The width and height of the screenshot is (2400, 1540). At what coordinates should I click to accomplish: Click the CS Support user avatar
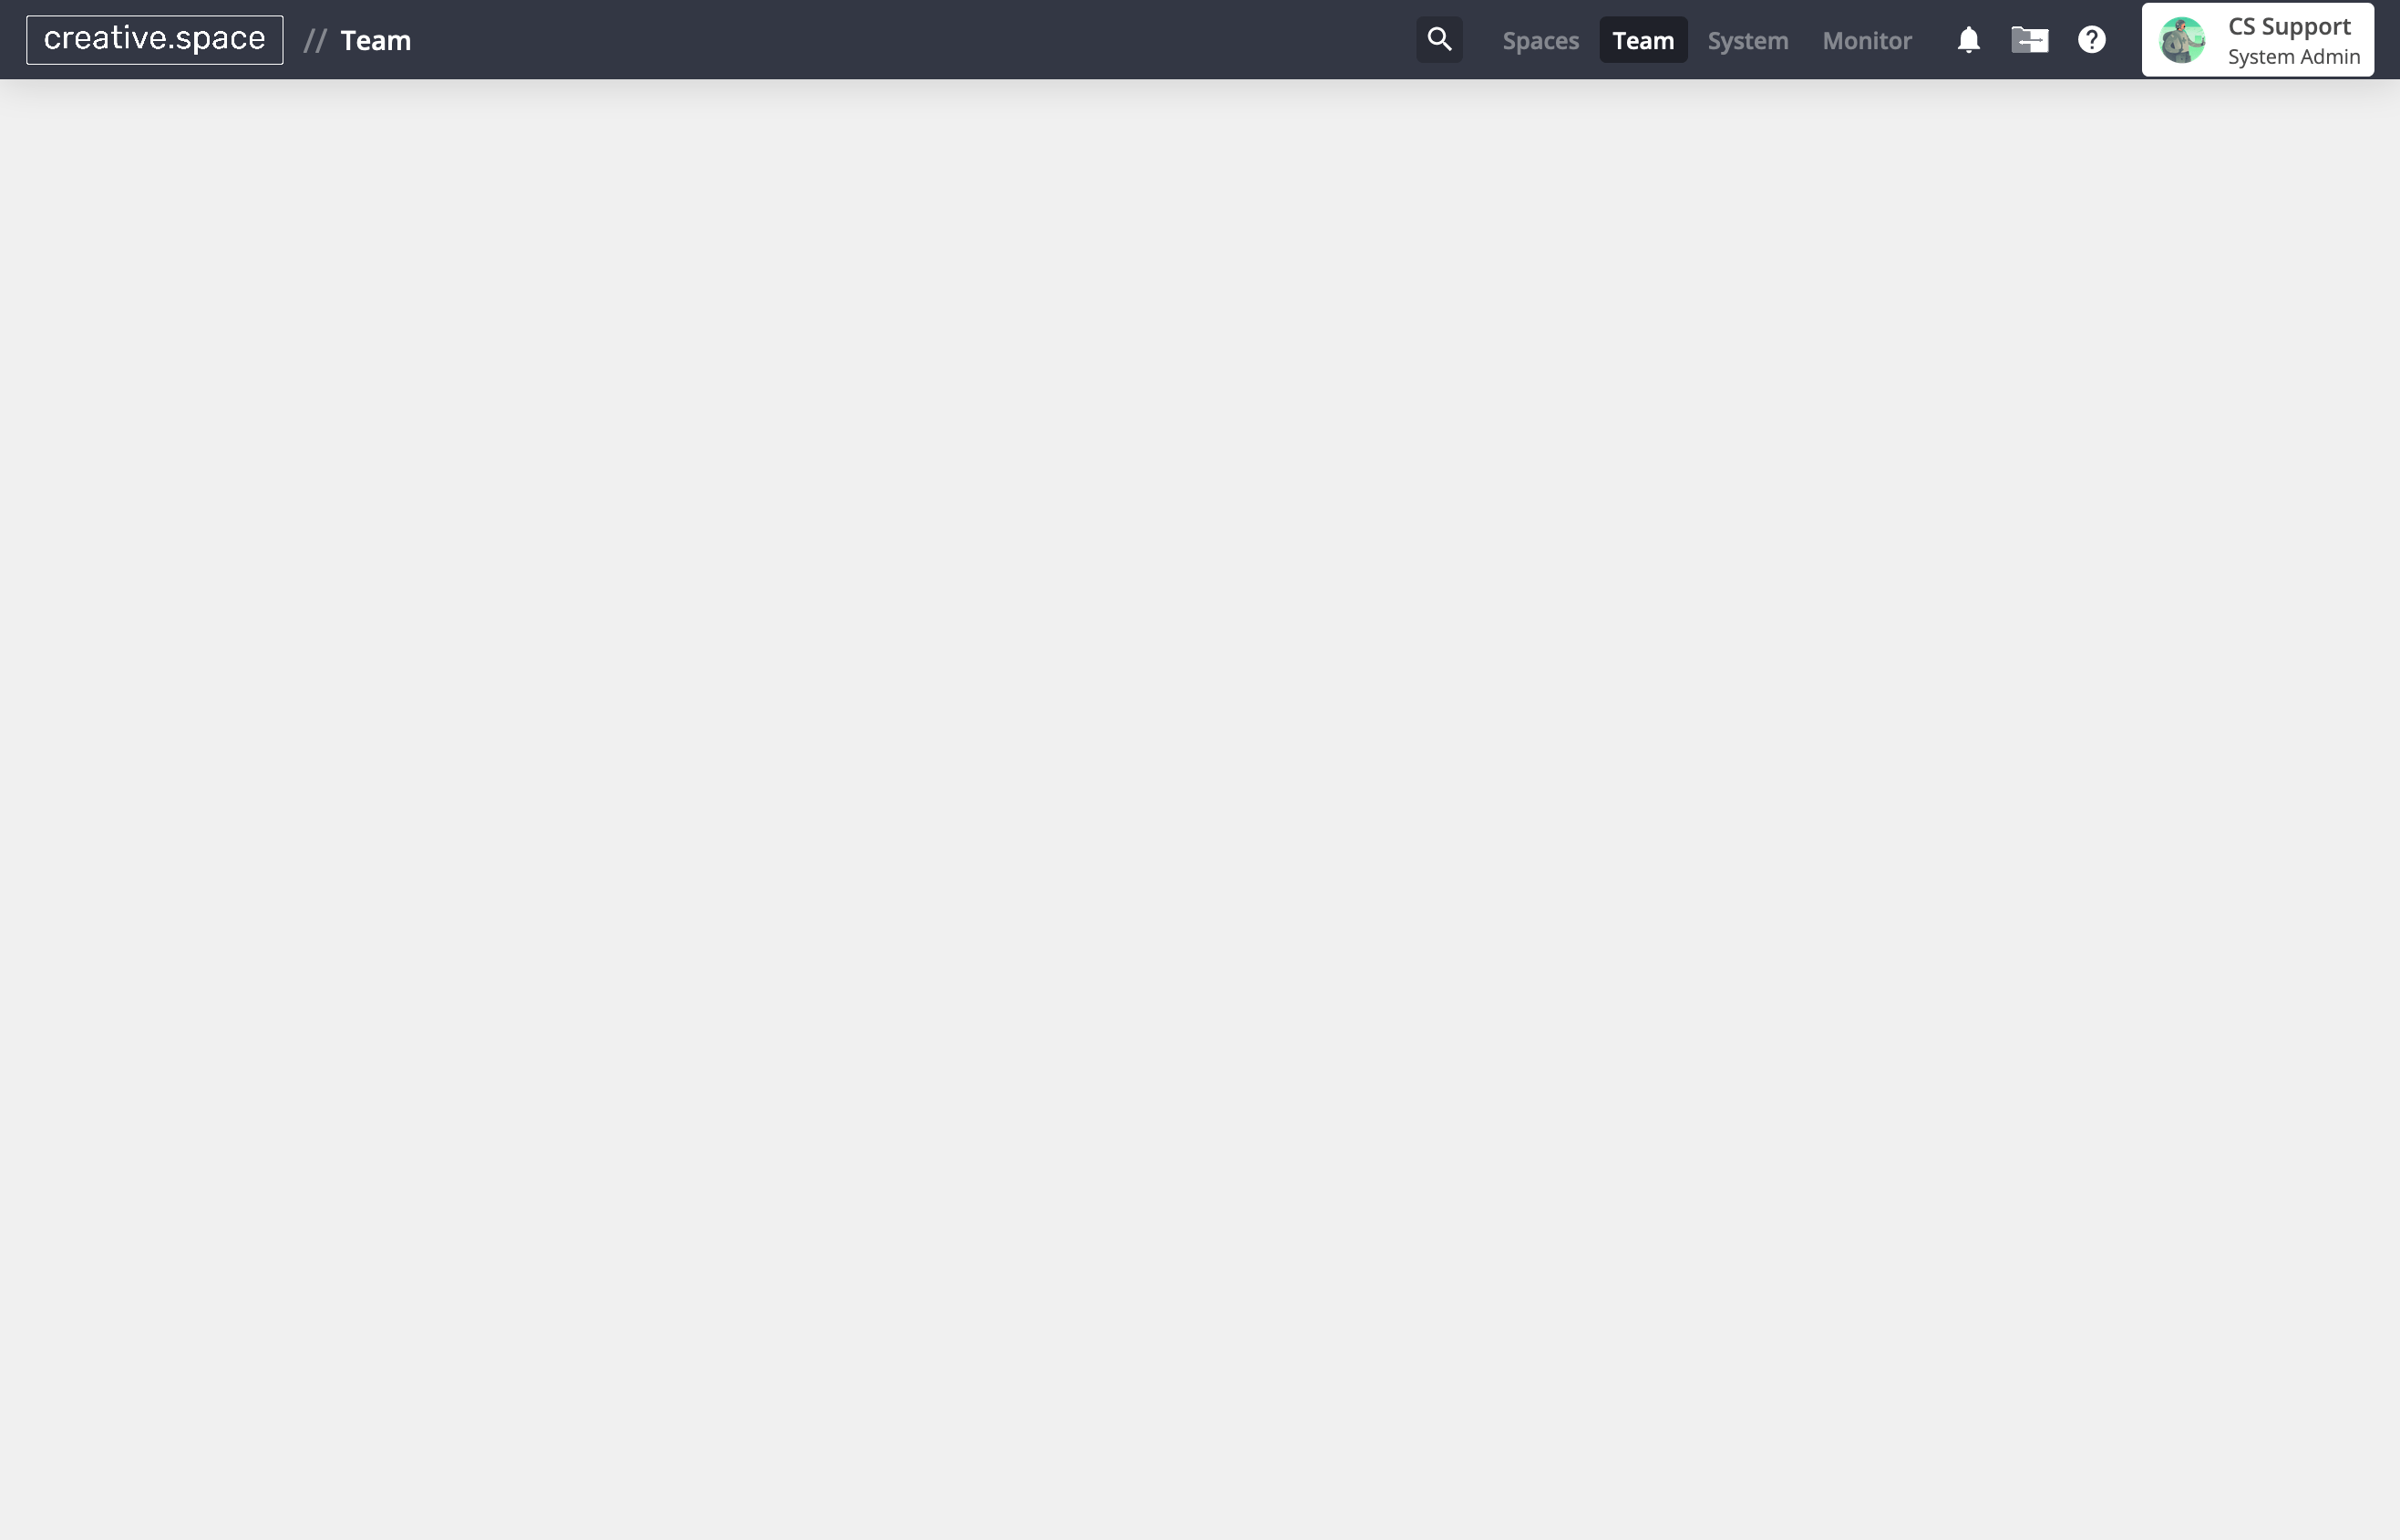click(x=2183, y=38)
